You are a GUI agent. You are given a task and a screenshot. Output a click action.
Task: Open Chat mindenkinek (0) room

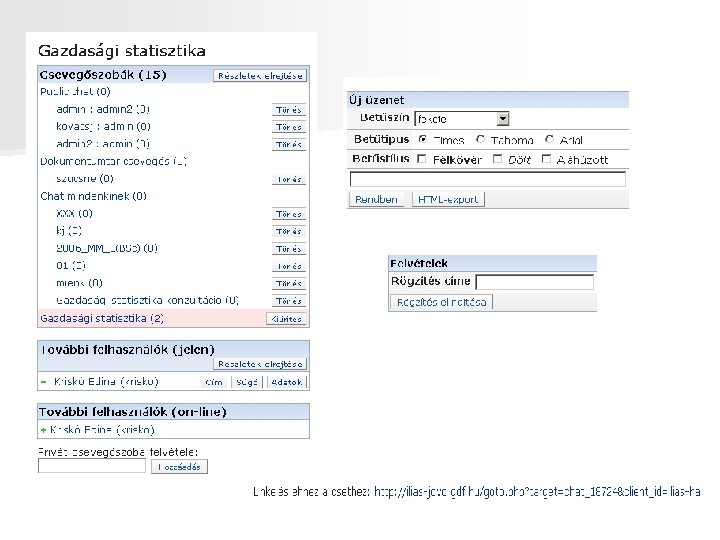pyautogui.click(x=93, y=196)
